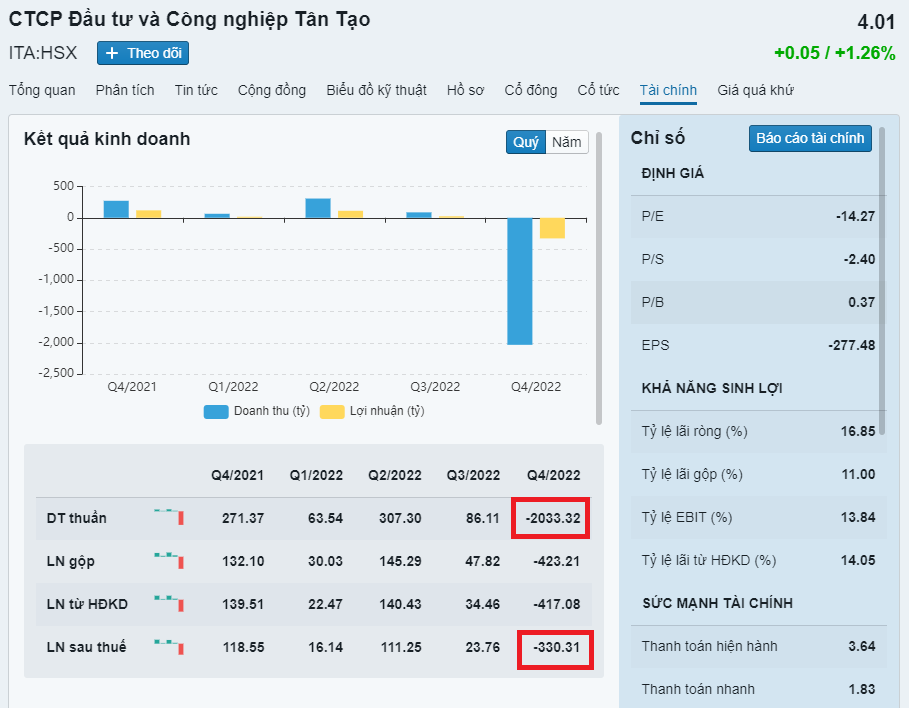Open the LN từ HĐKD sparkline chart icon
This screenshot has width=909, height=708.
[169, 602]
